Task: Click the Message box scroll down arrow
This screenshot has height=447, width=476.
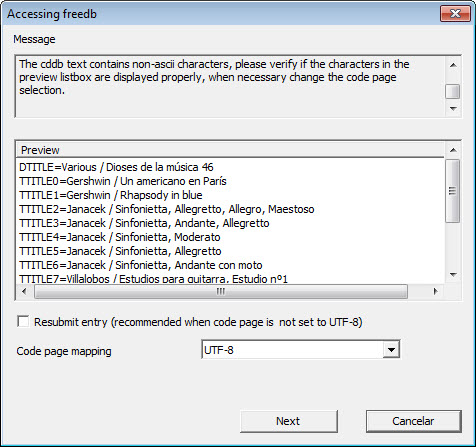Action: (453, 109)
